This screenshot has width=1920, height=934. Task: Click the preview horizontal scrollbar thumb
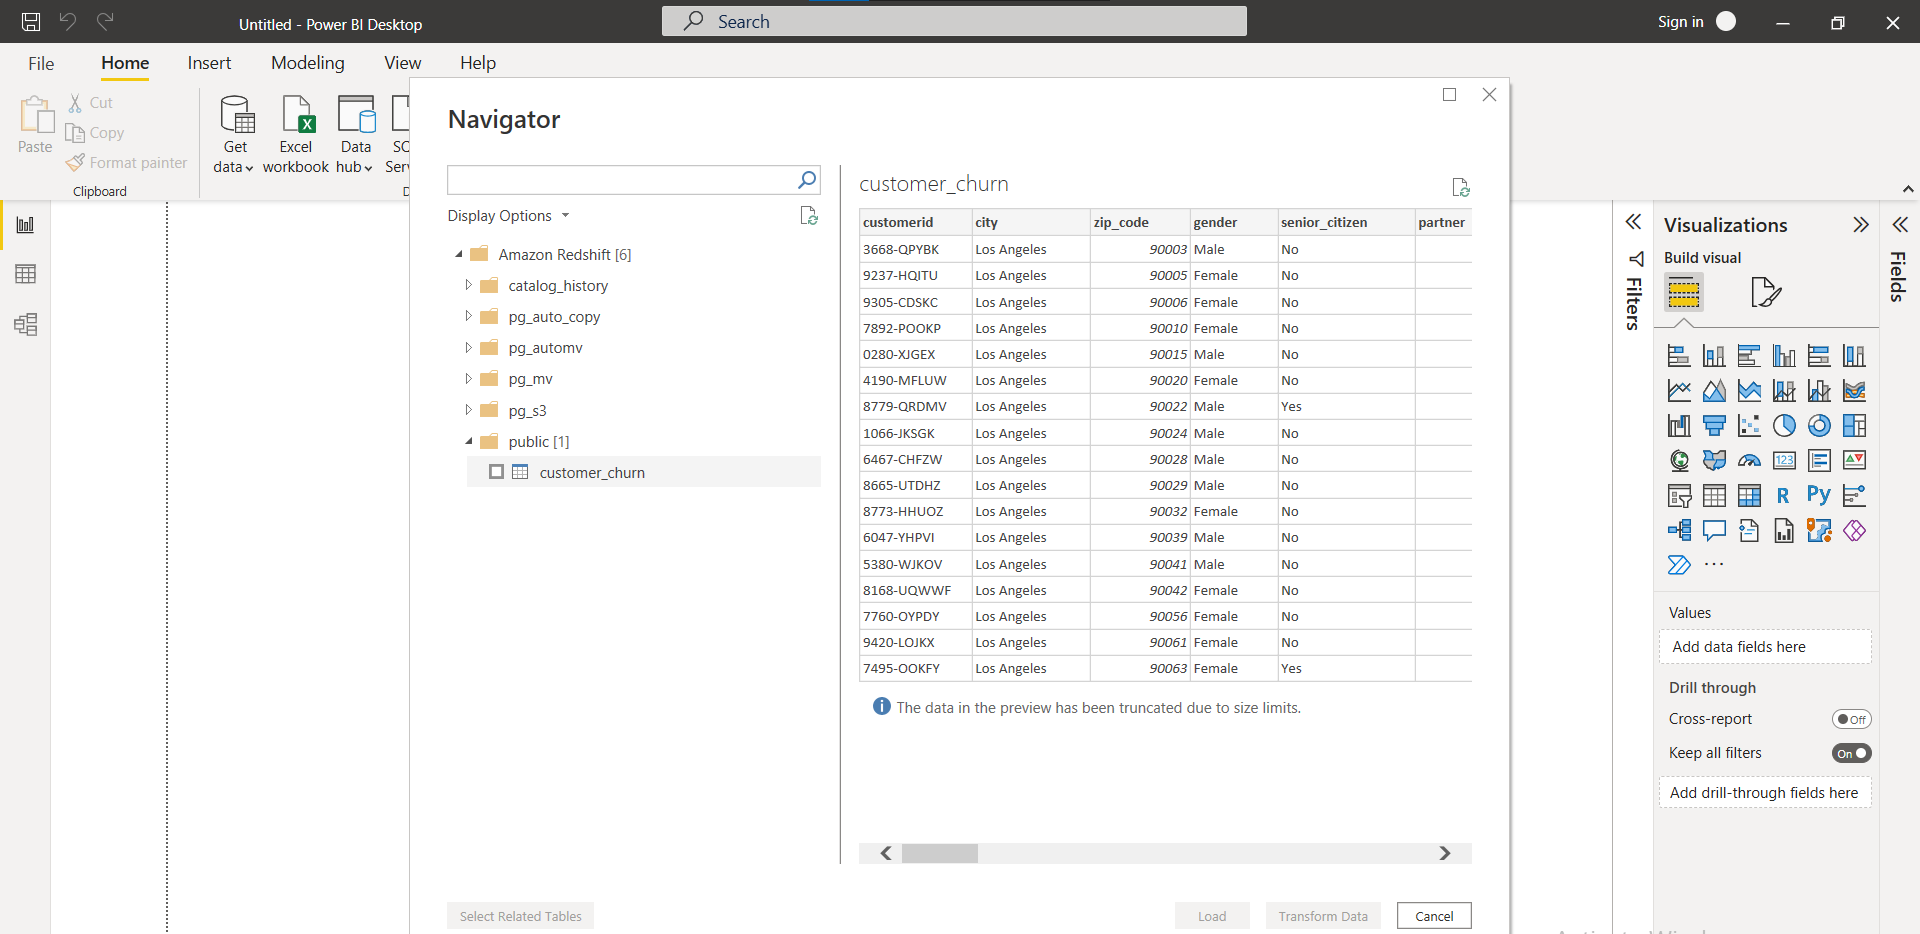click(x=939, y=853)
